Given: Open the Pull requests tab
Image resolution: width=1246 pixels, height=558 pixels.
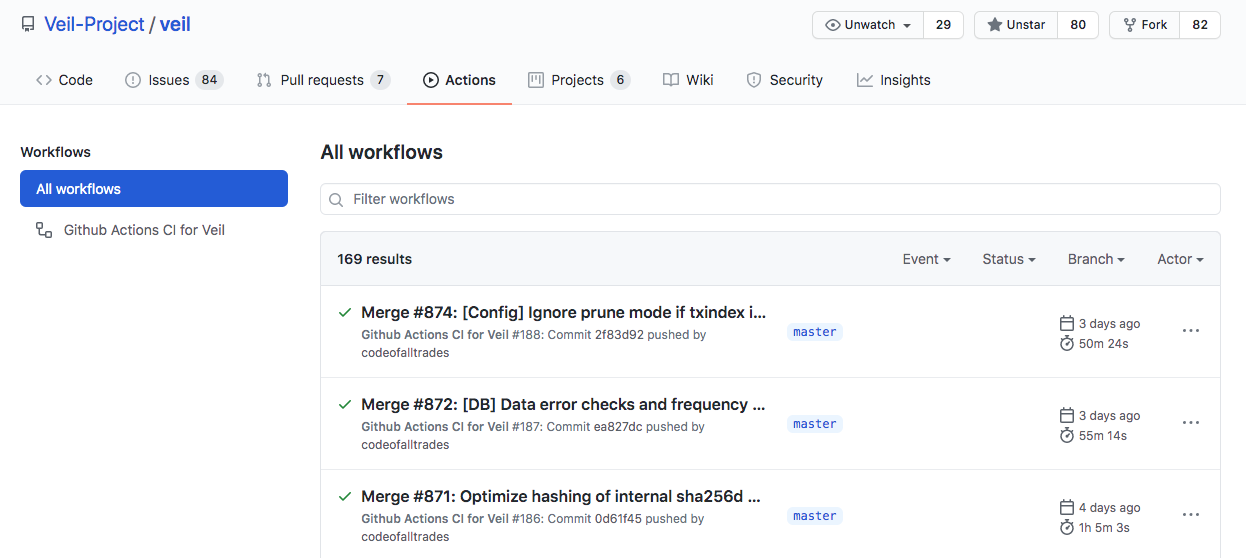Looking at the screenshot, I should tap(323, 80).
